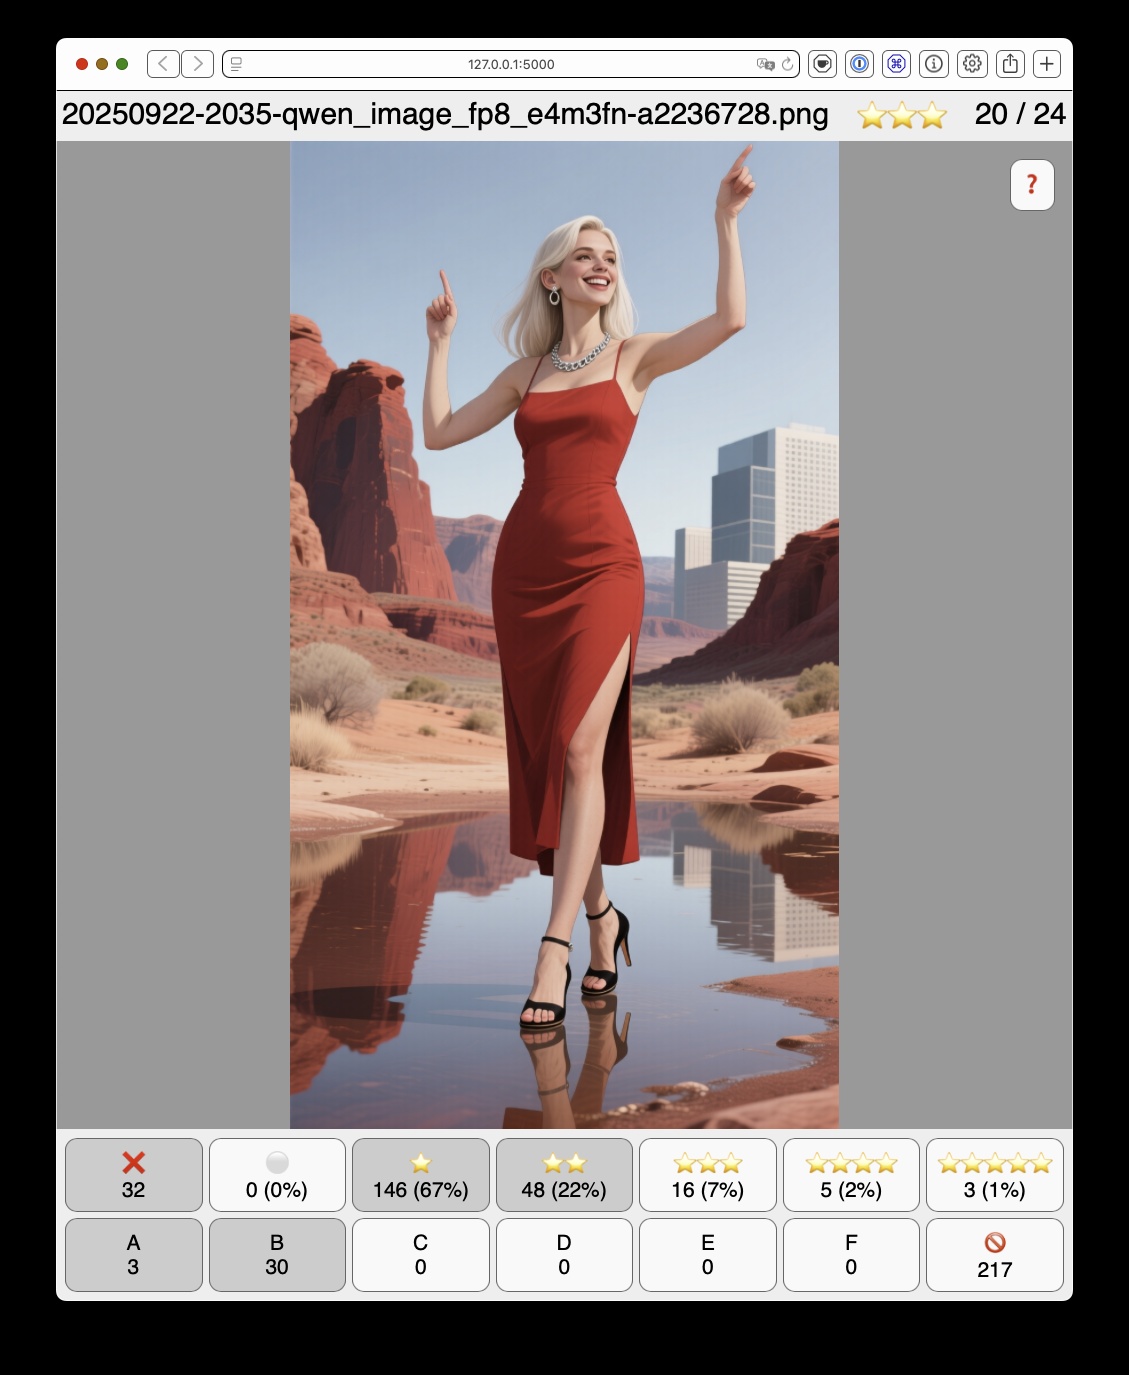
Task: Click the address bar showing 127.0.0.1:5000
Action: point(510,64)
